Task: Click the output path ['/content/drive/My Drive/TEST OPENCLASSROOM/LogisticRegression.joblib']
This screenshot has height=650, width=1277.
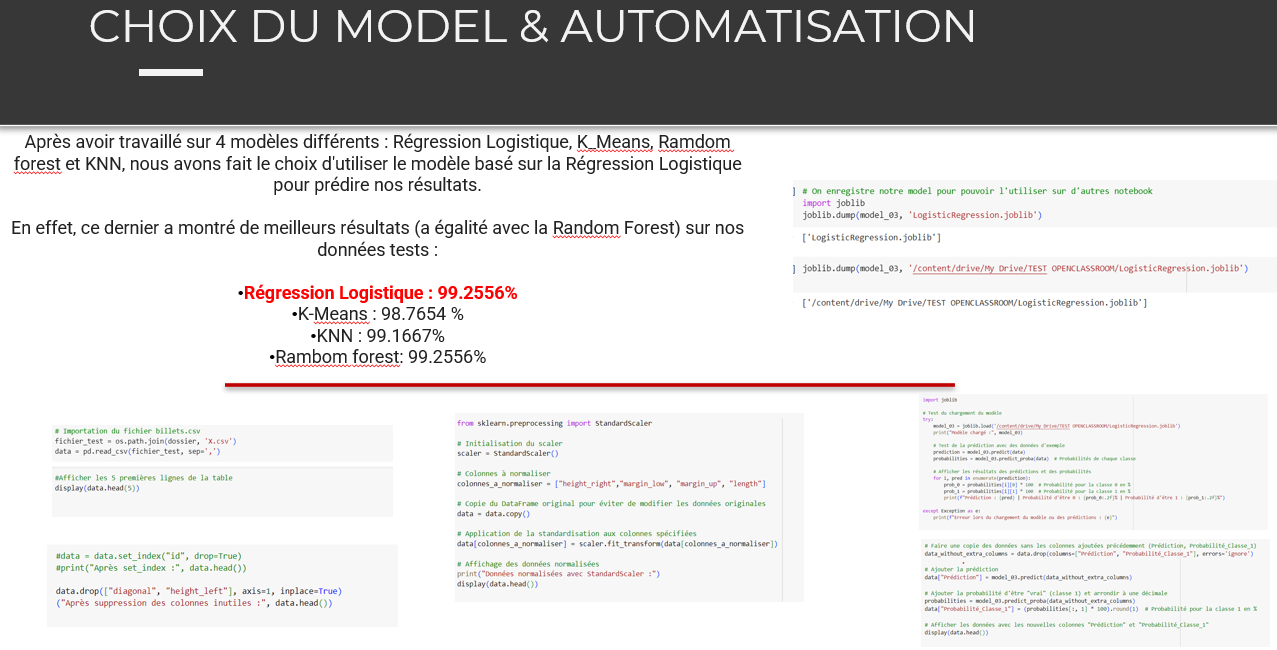Action: pos(974,303)
